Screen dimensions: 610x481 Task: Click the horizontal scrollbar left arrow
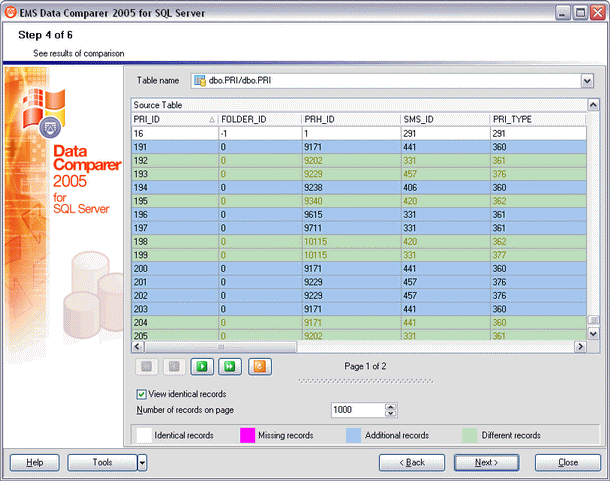(137, 346)
